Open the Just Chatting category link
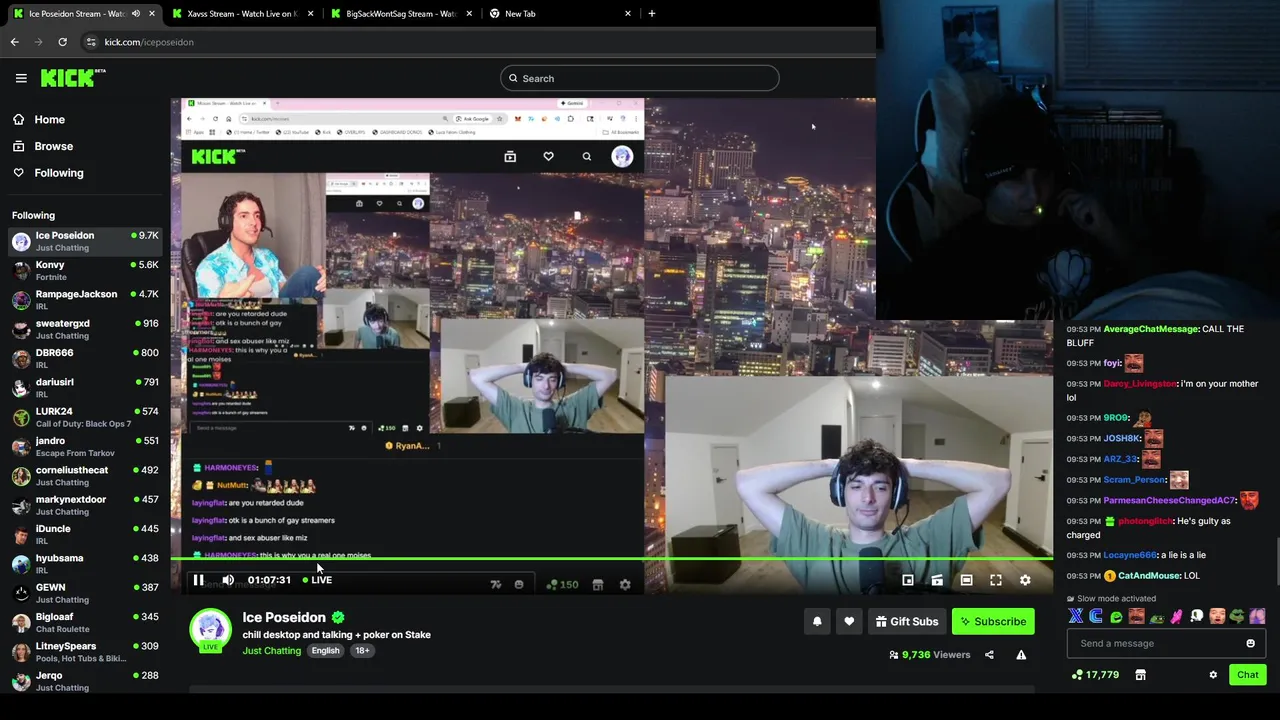The width and height of the screenshot is (1280, 720). 271,651
